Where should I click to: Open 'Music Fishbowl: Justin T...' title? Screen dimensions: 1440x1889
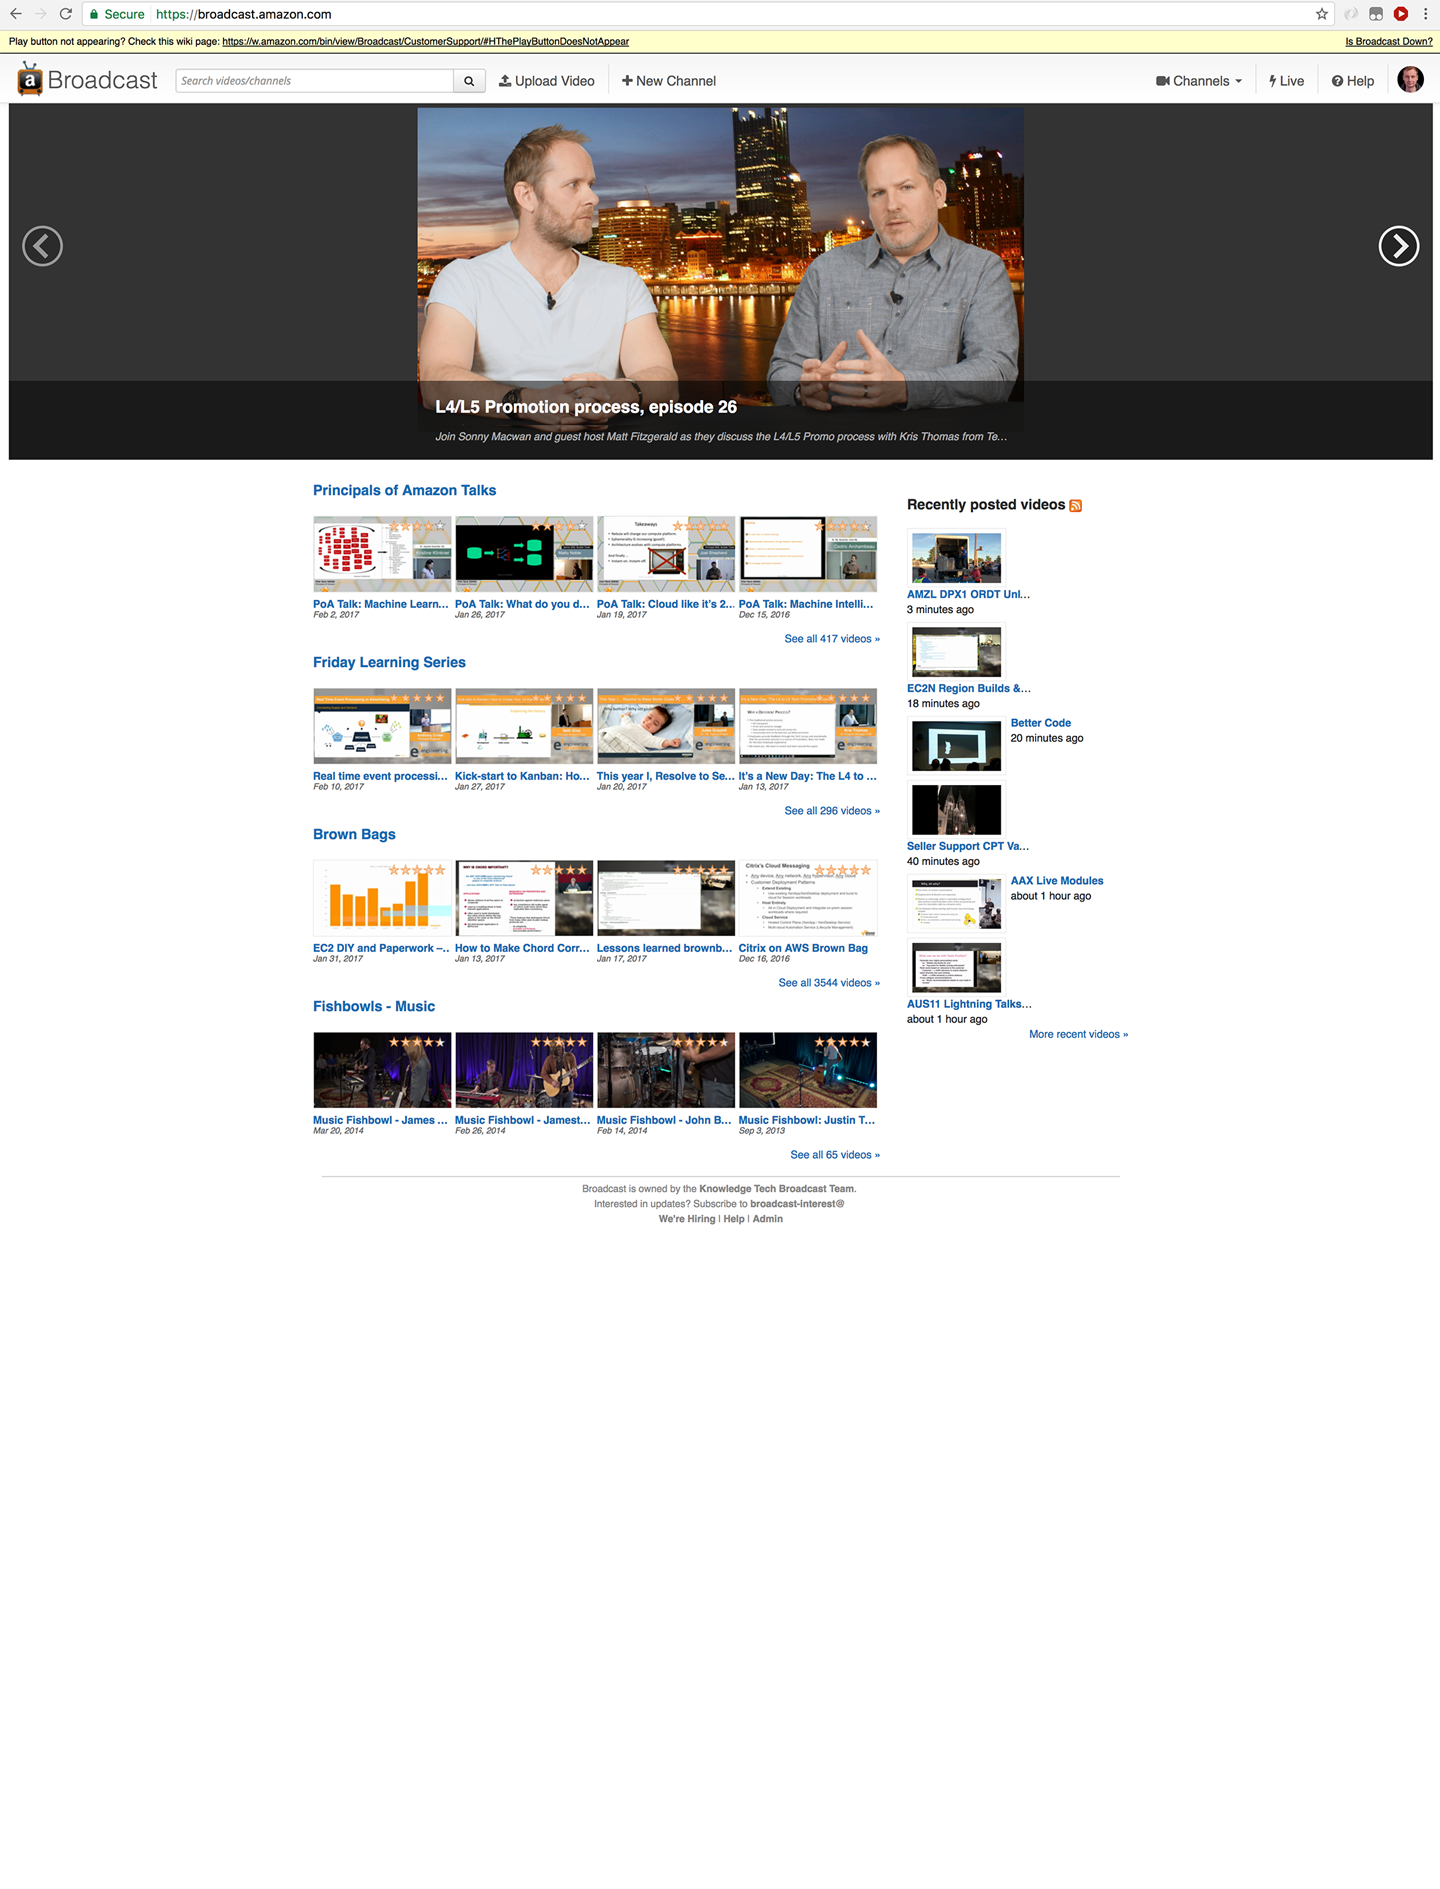807,1120
